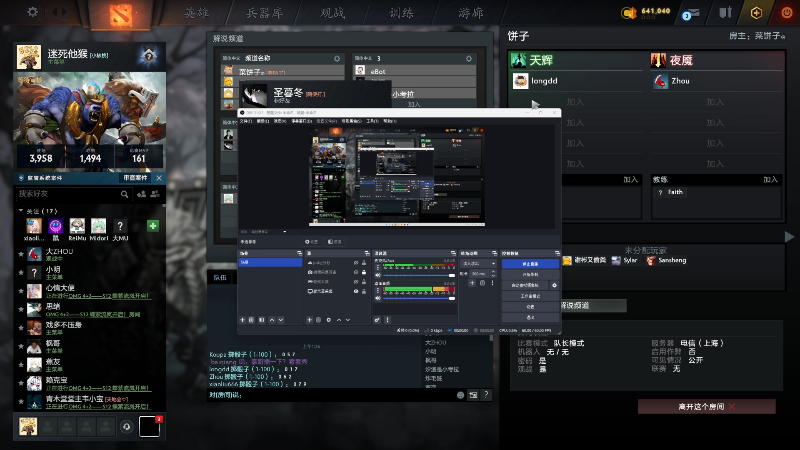The width and height of the screenshot is (800, 450).
Task: Click the 申请案件 button
Action: coord(135,178)
